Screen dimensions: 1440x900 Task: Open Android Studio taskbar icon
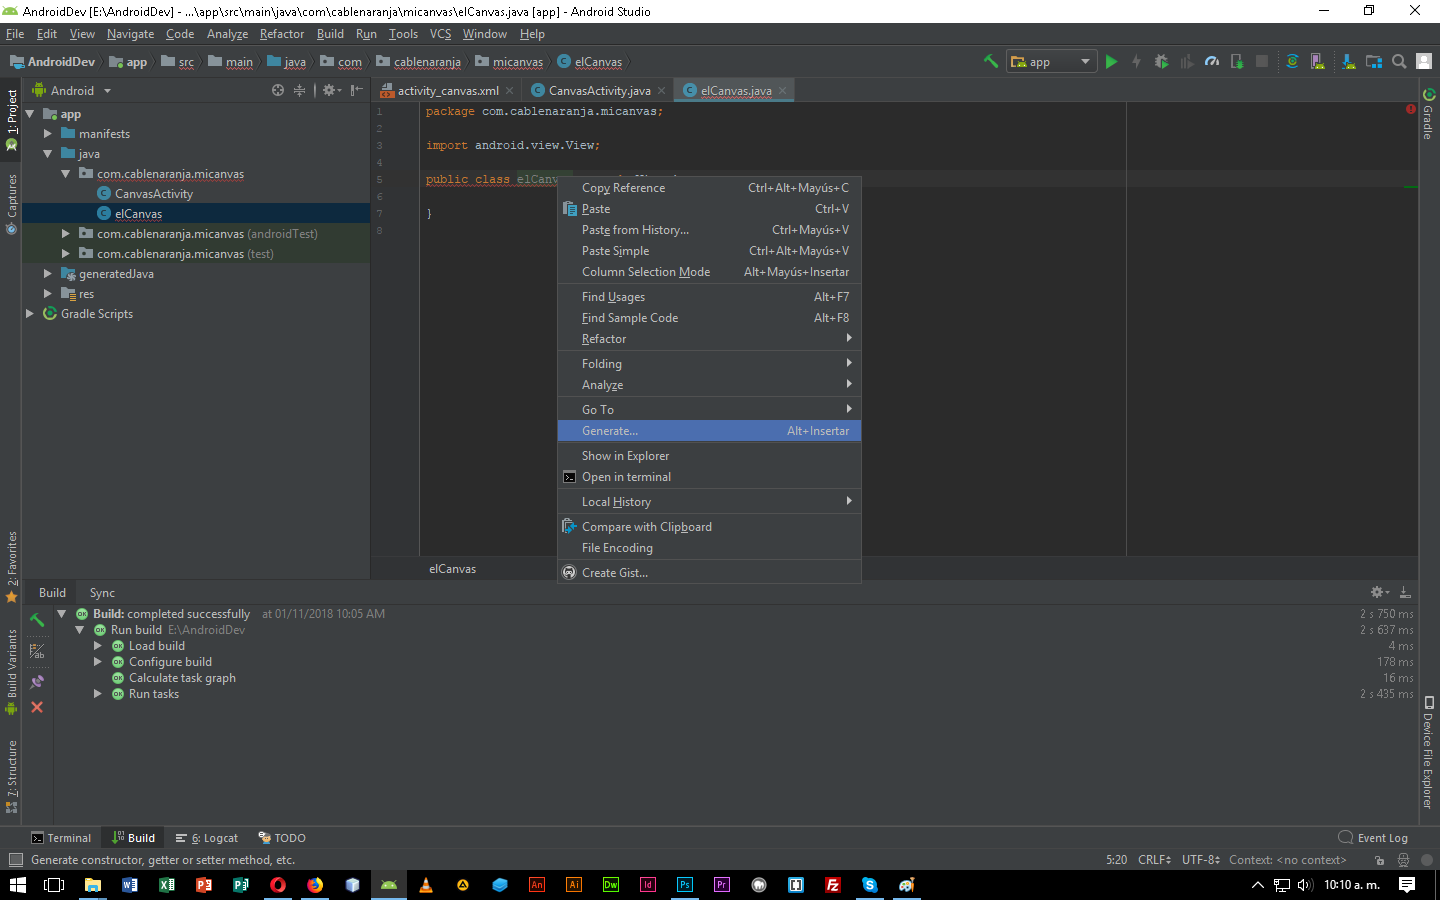pyautogui.click(x=389, y=885)
